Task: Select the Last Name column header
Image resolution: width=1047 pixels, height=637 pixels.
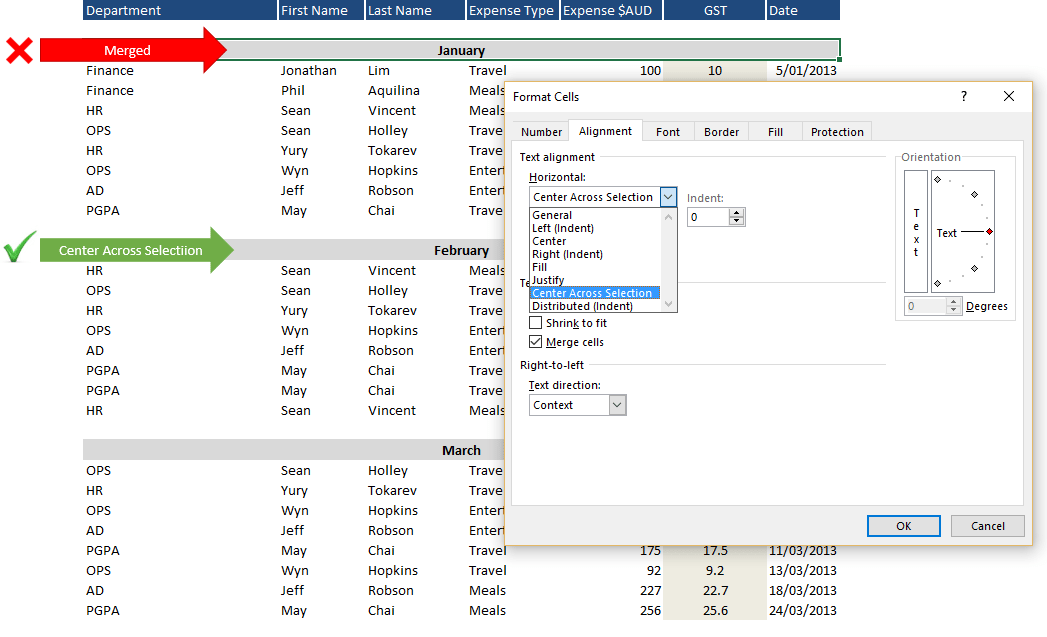Action: 415,10
